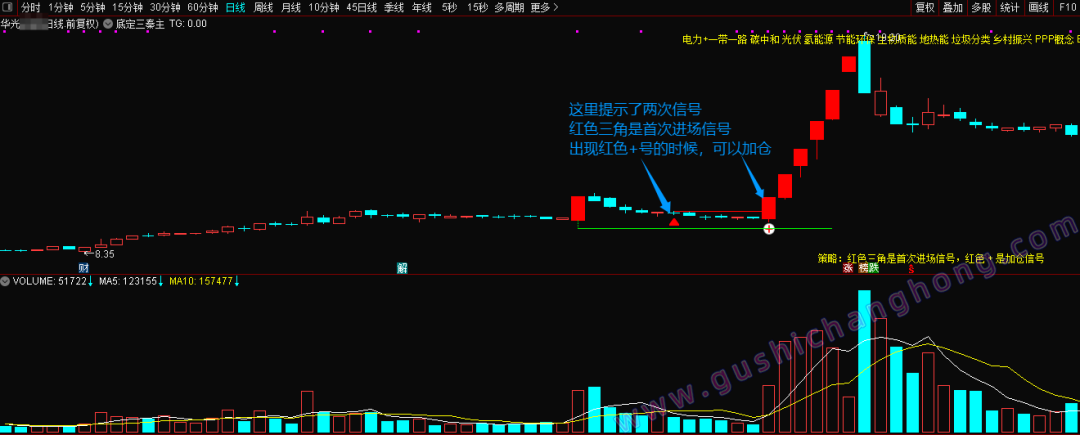Click the 8.35 low price label
This screenshot has height=435, width=1080.
(x=104, y=254)
